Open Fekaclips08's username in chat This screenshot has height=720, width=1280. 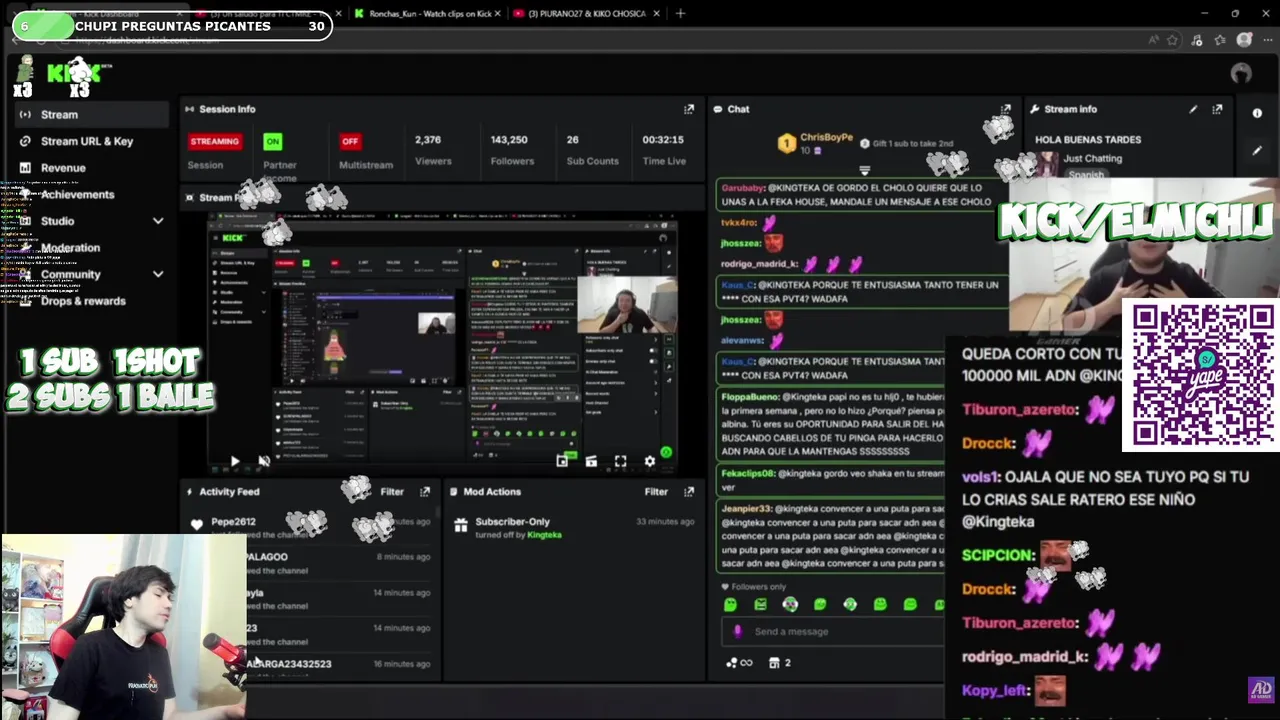pyautogui.click(x=748, y=474)
